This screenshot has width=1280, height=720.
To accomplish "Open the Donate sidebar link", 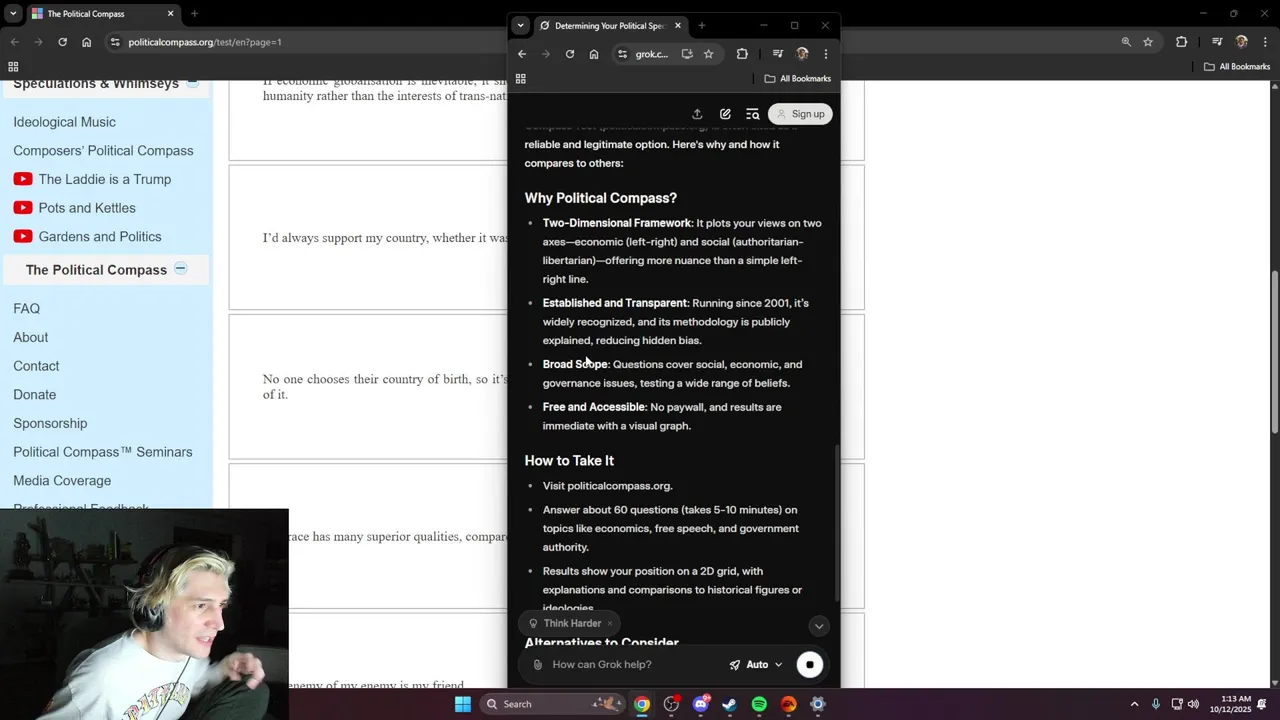I will click(34, 395).
